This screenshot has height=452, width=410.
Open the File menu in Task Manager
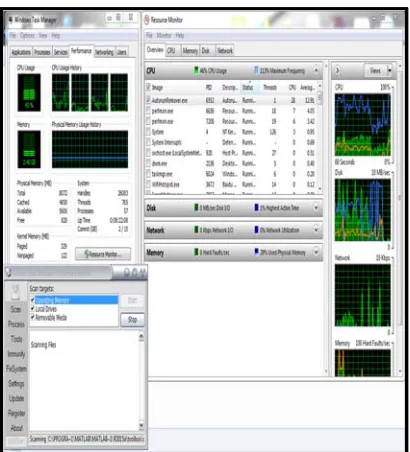[13, 35]
